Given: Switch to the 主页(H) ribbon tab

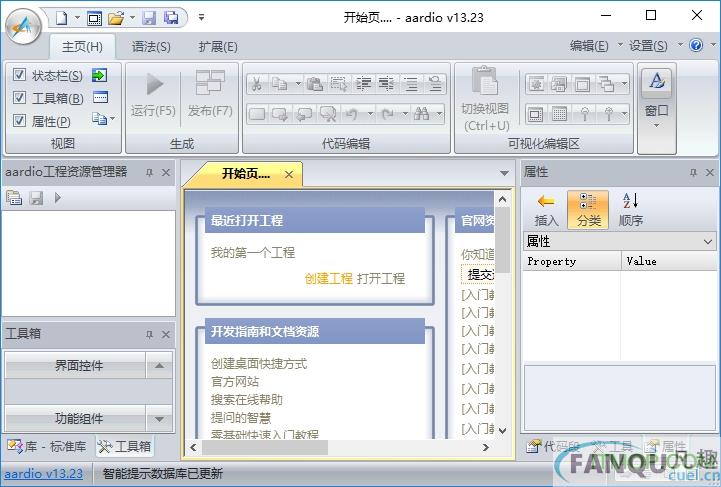Looking at the screenshot, I should tap(82, 46).
